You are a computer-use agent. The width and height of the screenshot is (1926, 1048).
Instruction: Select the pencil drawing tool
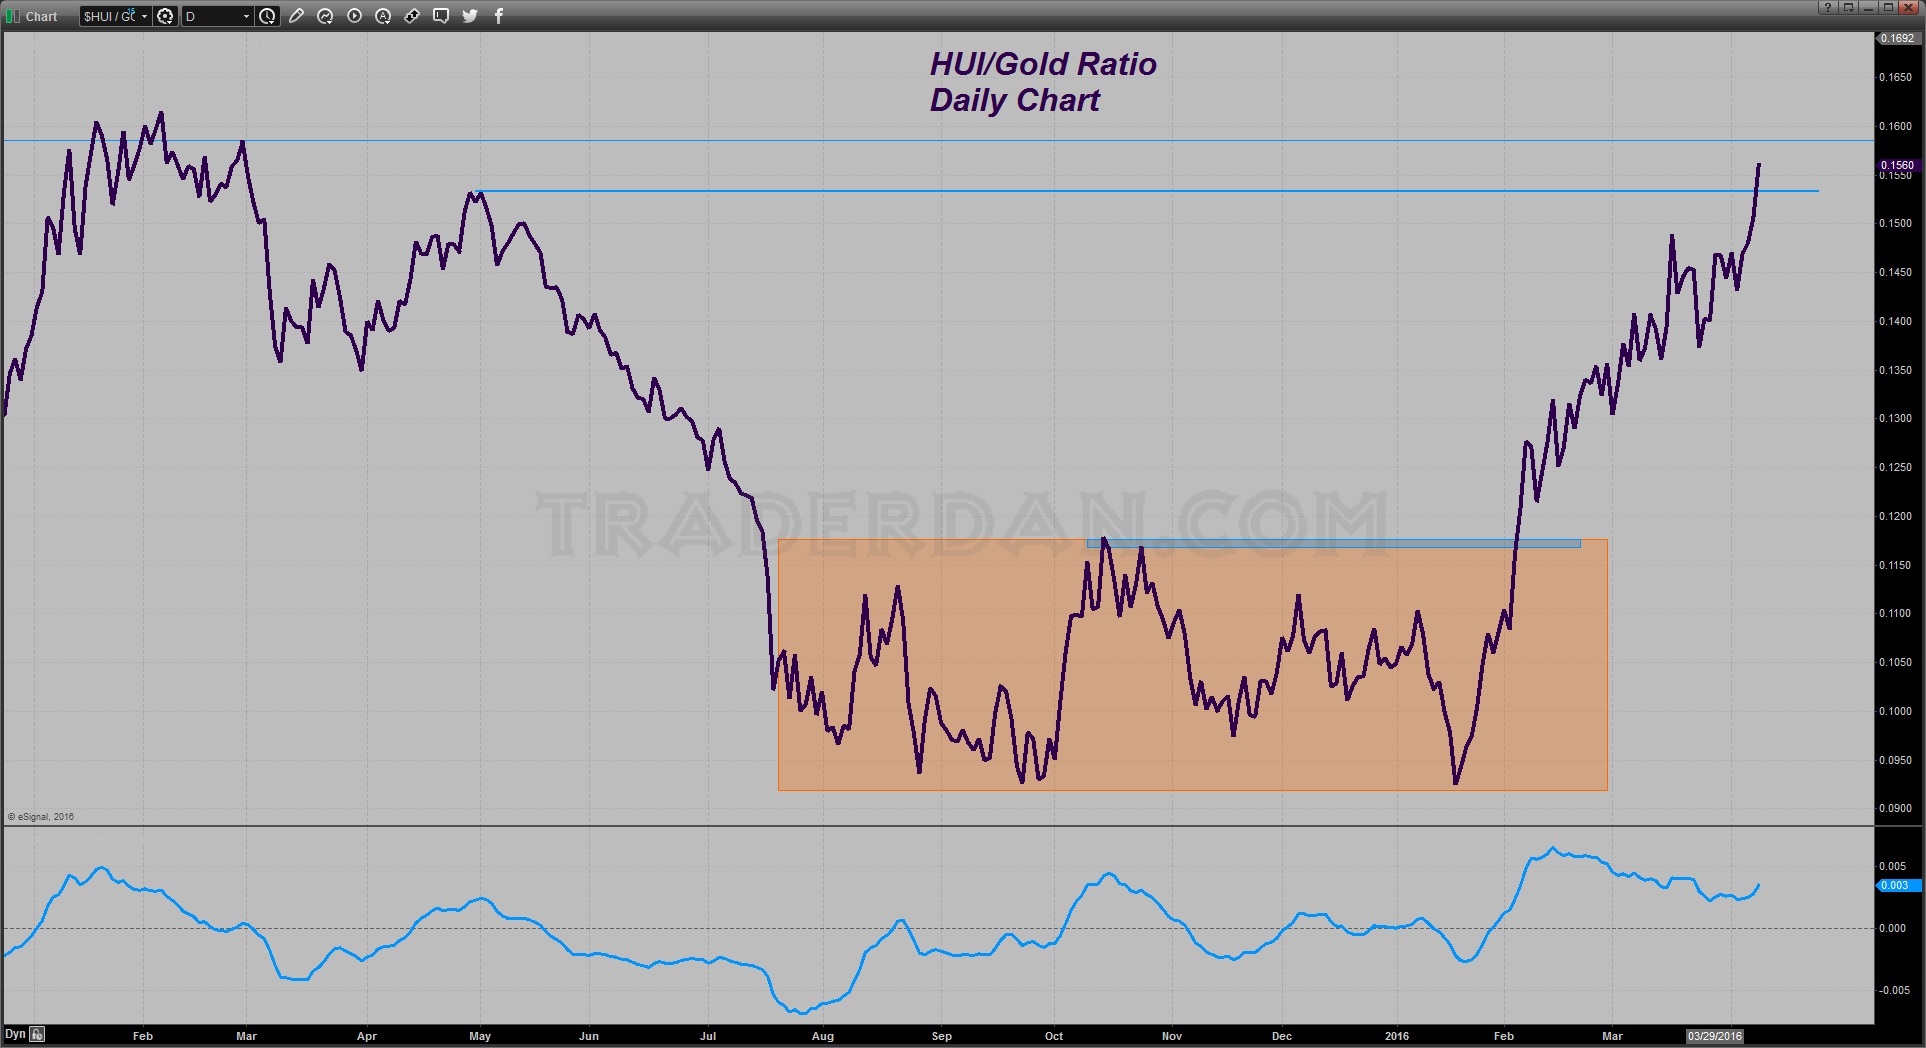[296, 16]
